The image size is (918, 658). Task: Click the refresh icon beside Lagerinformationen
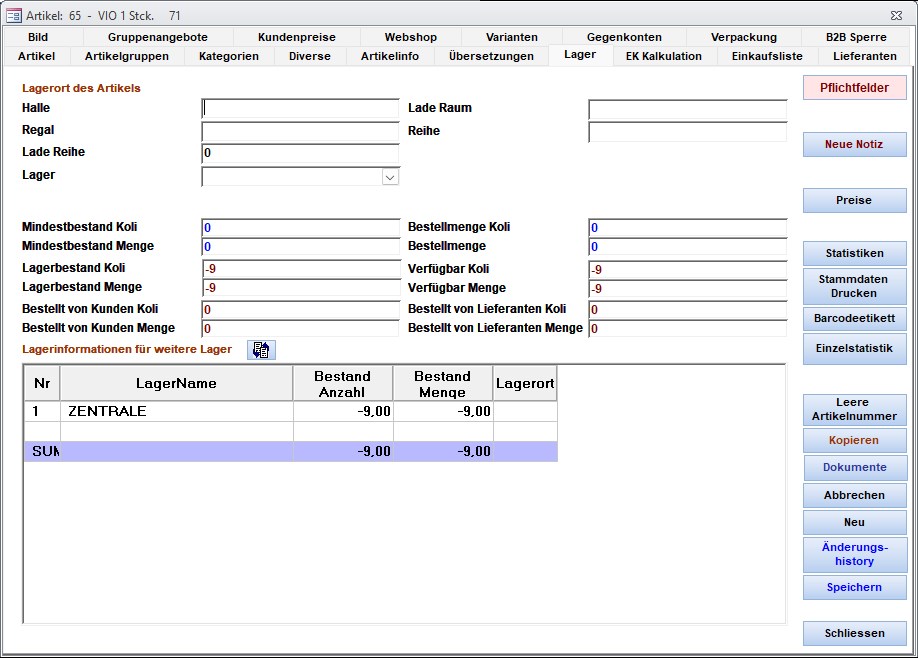tap(261, 349)
